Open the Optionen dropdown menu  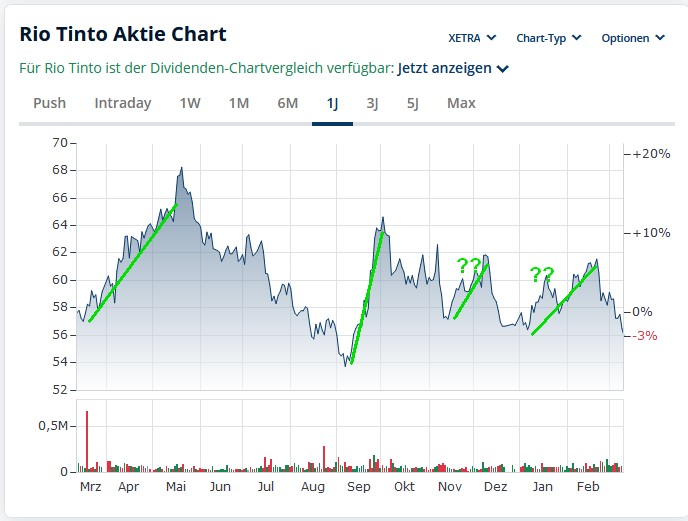tap(632, 38)
